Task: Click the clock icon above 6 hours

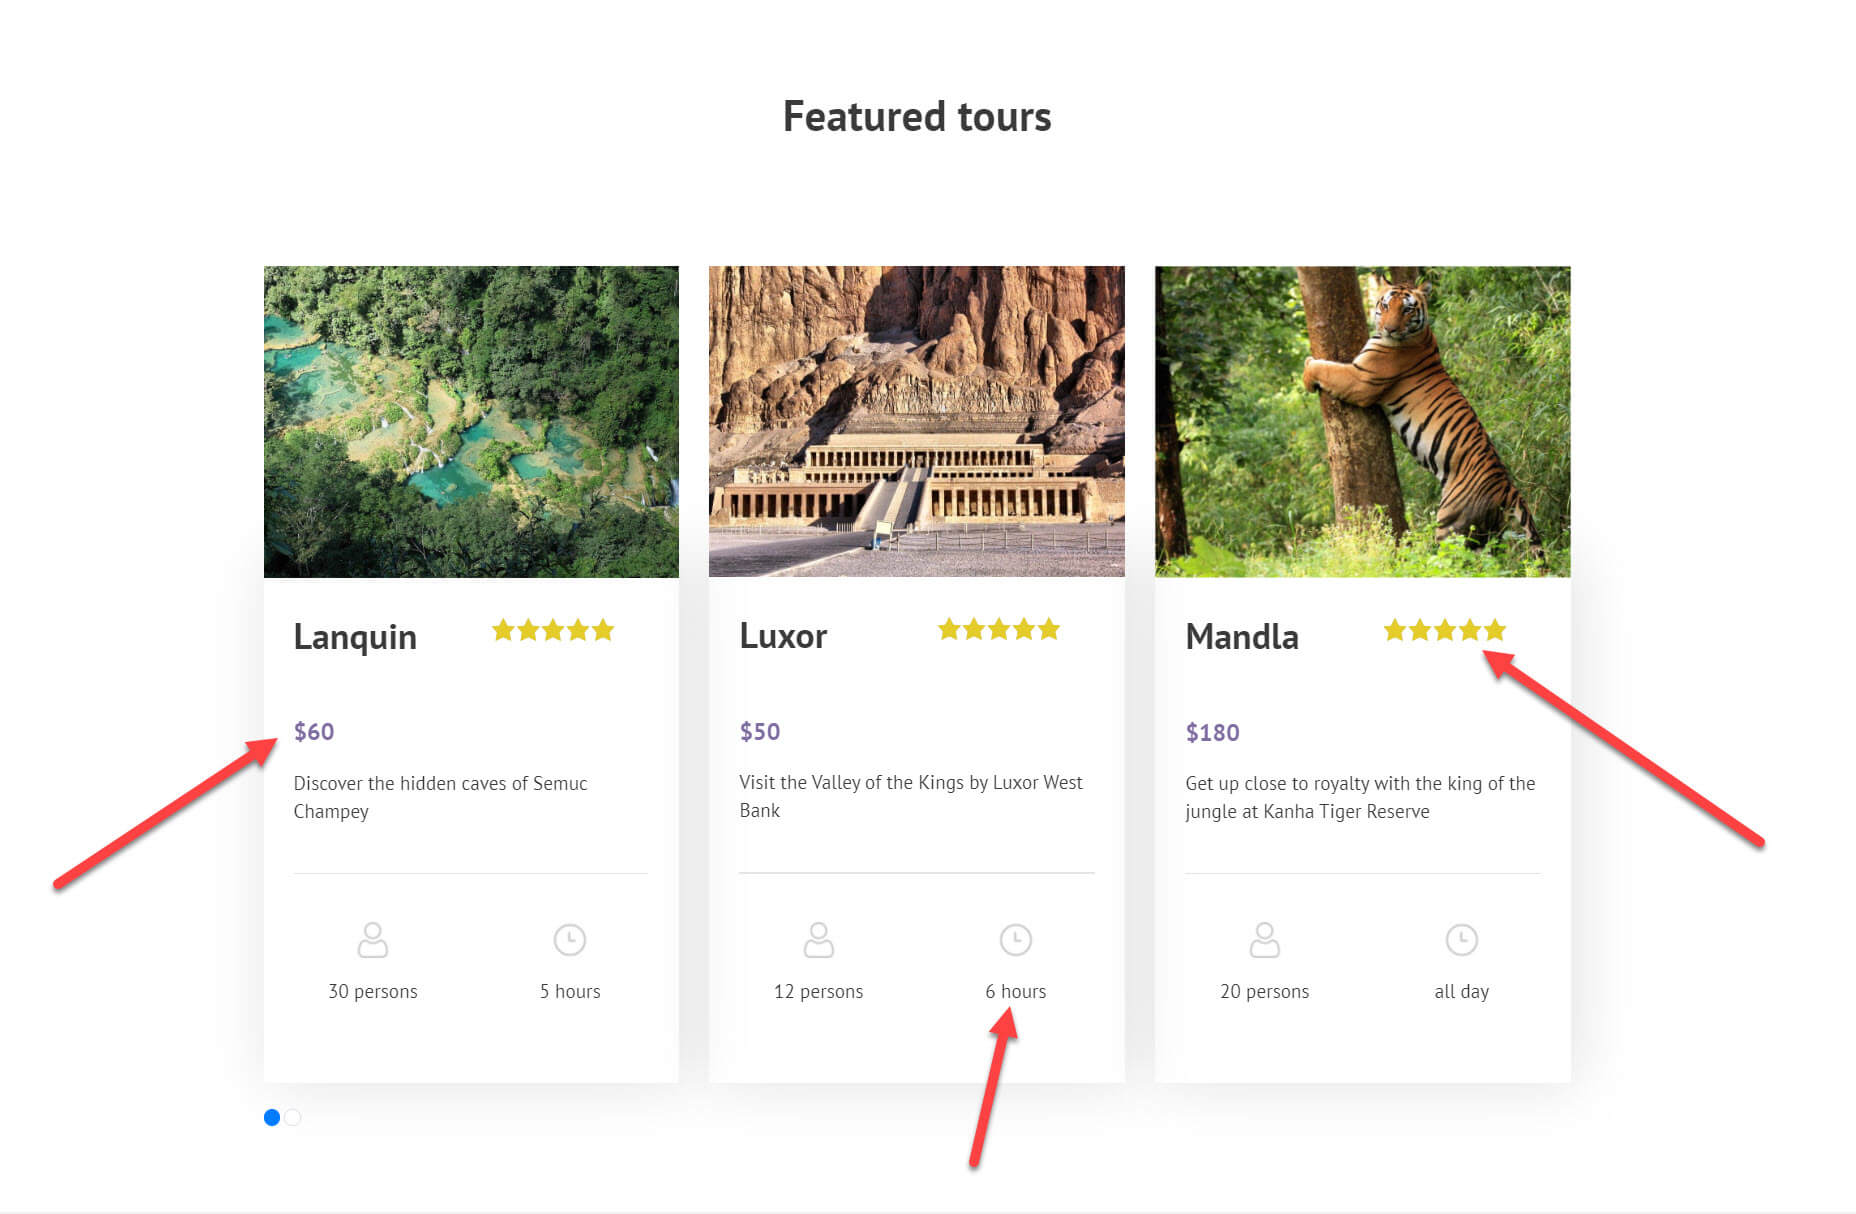Action: pos(1016,940)
